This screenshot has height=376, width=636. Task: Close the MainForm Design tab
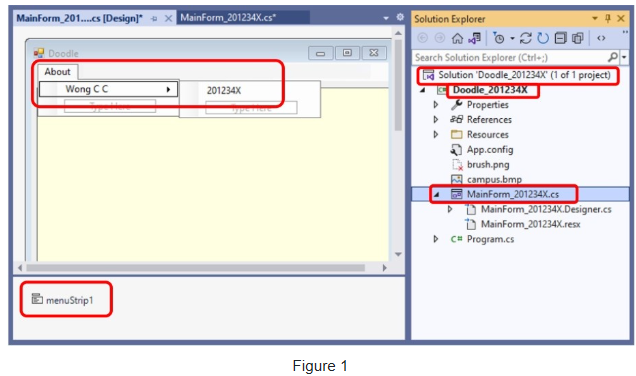(x=168, y=18)
